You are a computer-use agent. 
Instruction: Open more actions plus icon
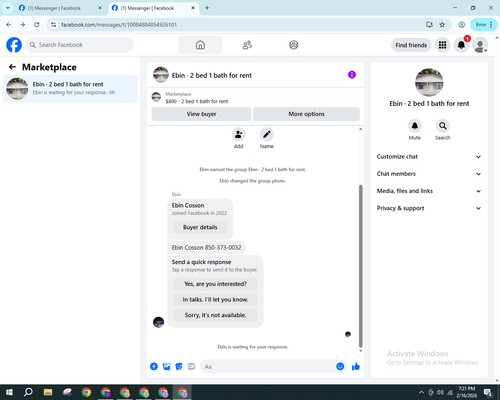[x=154, y=366]
